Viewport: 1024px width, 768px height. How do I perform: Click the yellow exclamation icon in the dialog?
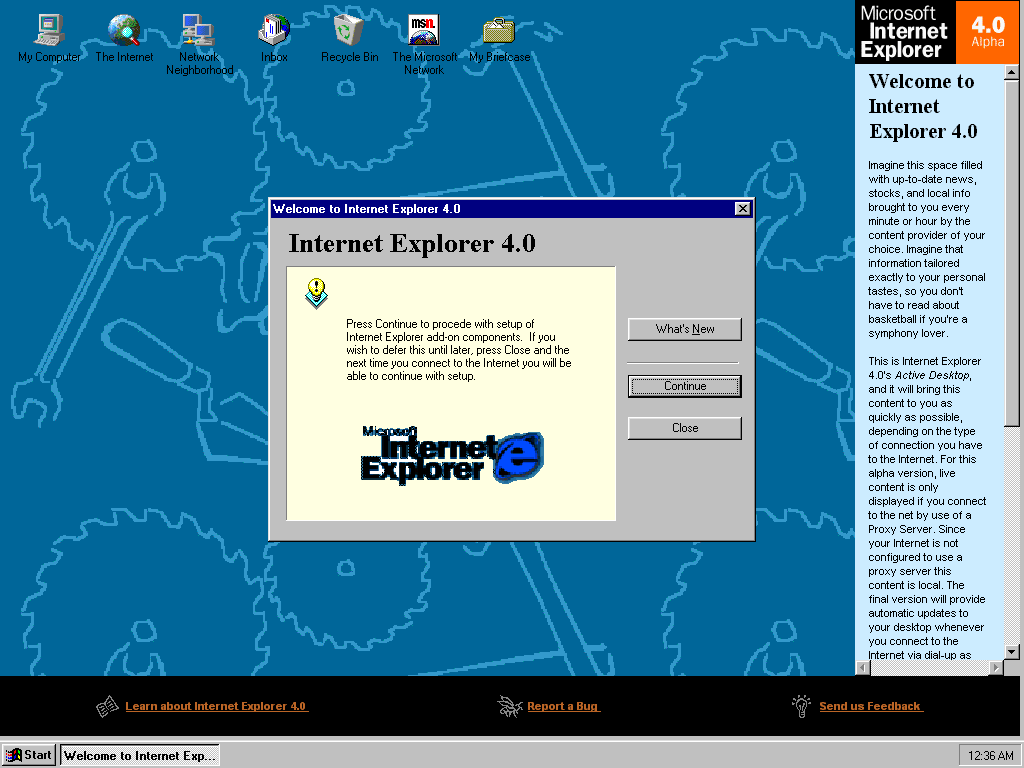pyautogui.click(x=316, y=293)
